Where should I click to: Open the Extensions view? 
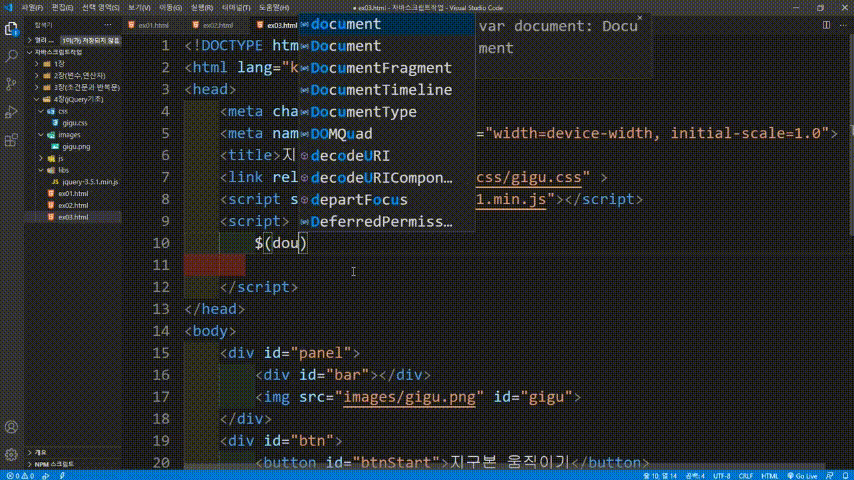pyautogui.click(x=11, y=140)
